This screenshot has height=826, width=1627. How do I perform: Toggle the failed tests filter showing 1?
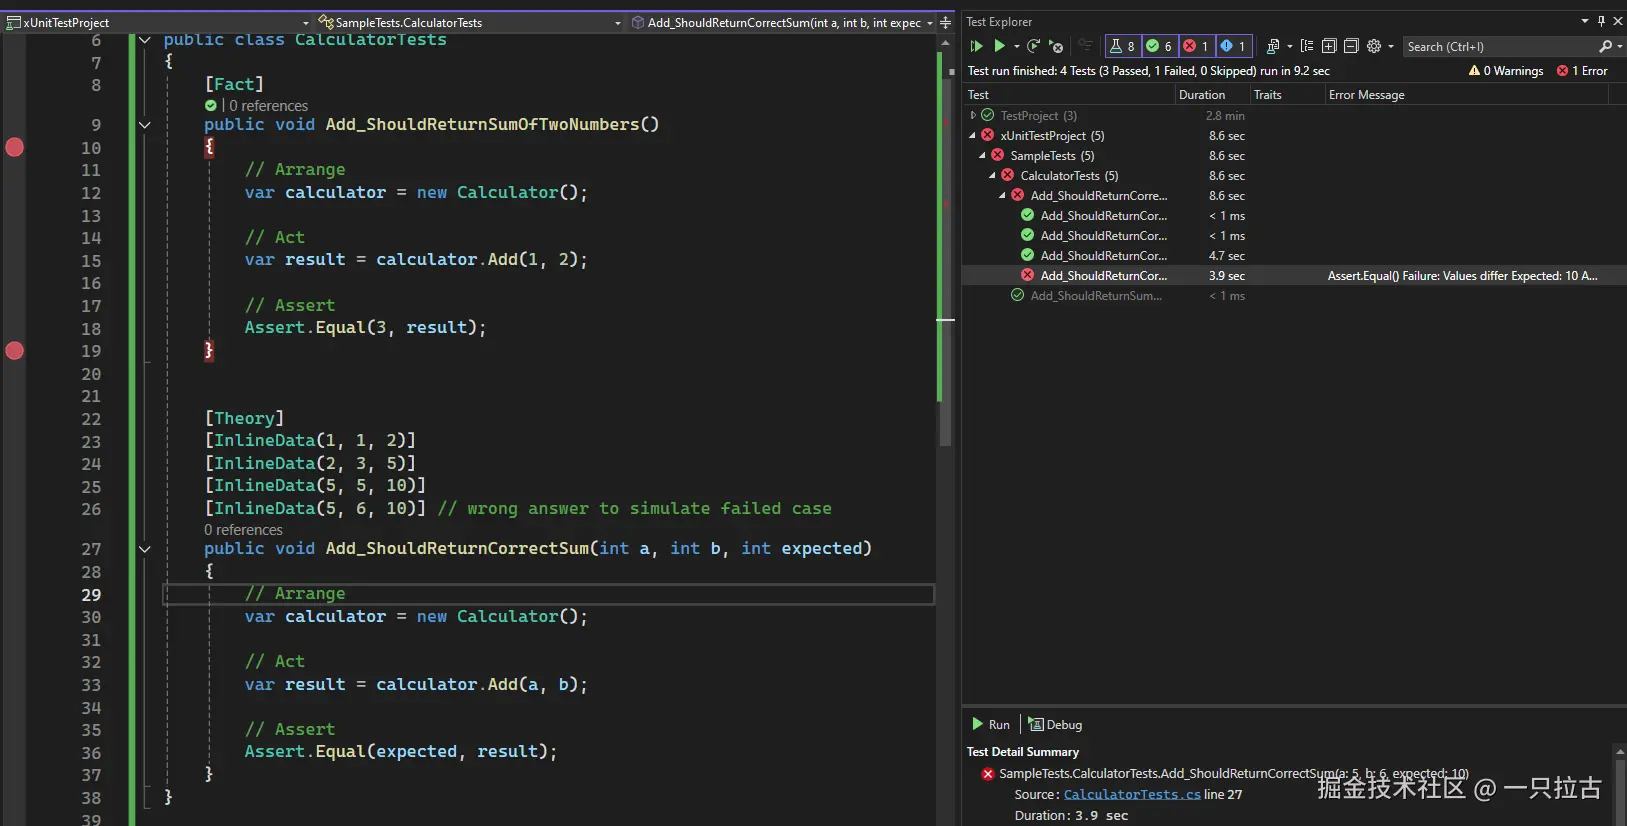tap(1197, 46)
